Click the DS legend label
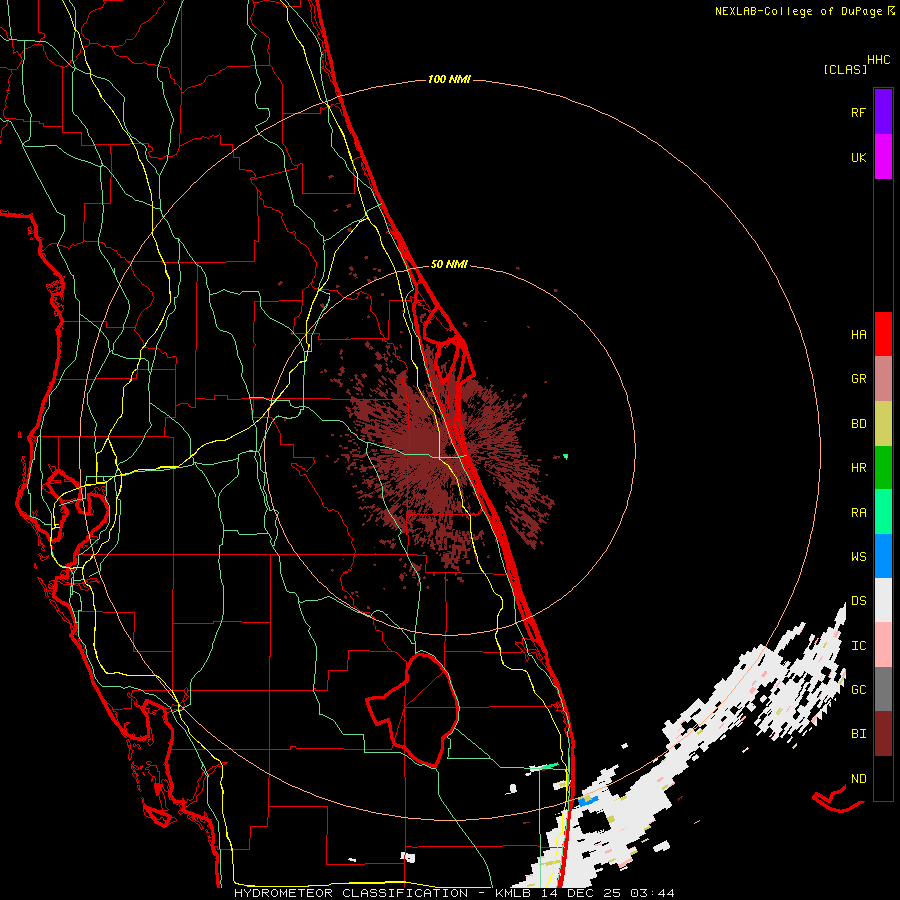Screen dimensions: 900x900 pos(858,601)
